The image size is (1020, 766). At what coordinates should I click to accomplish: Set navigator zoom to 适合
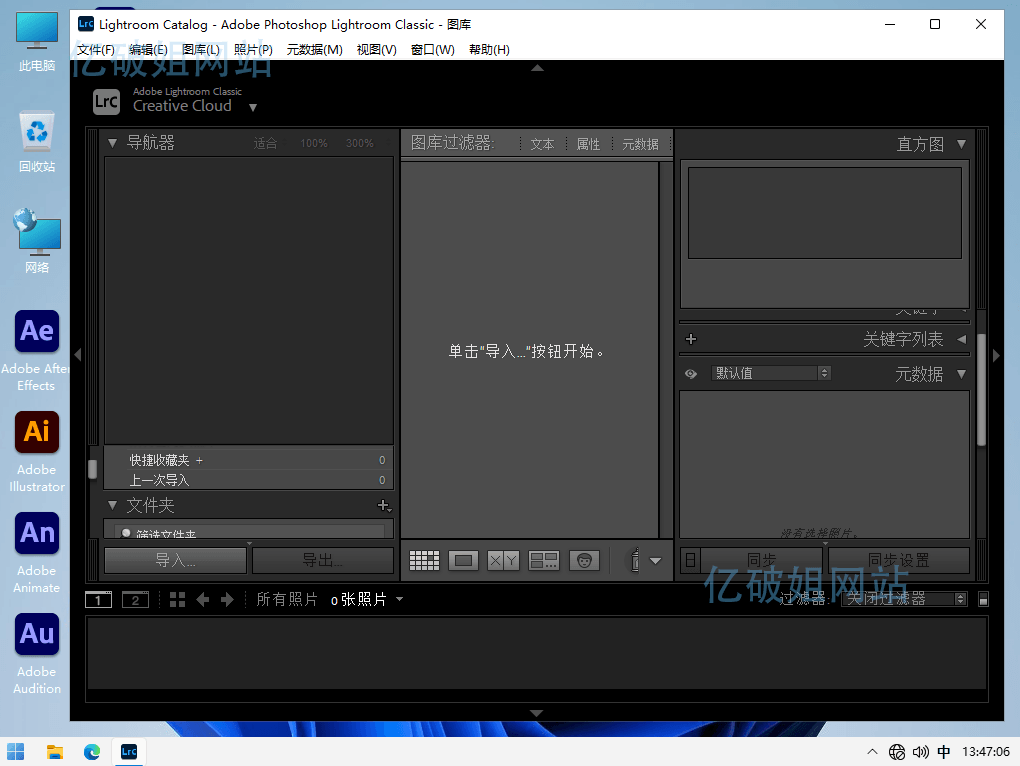(265, 143)
